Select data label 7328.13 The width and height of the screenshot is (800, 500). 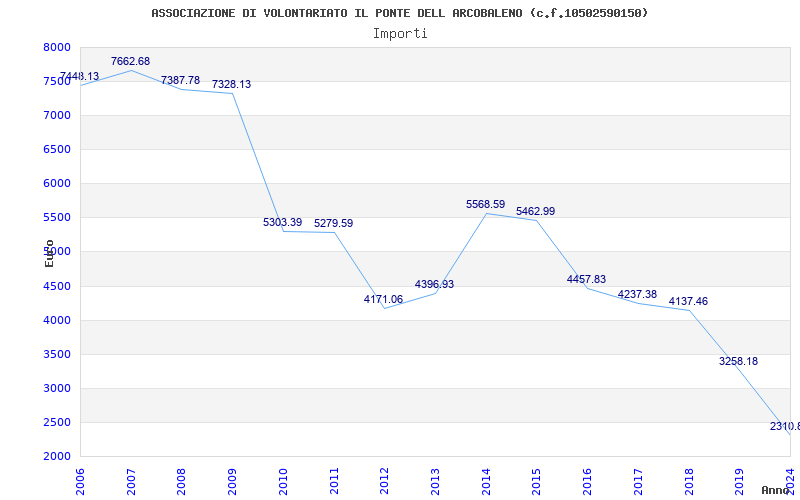(232, 84)
